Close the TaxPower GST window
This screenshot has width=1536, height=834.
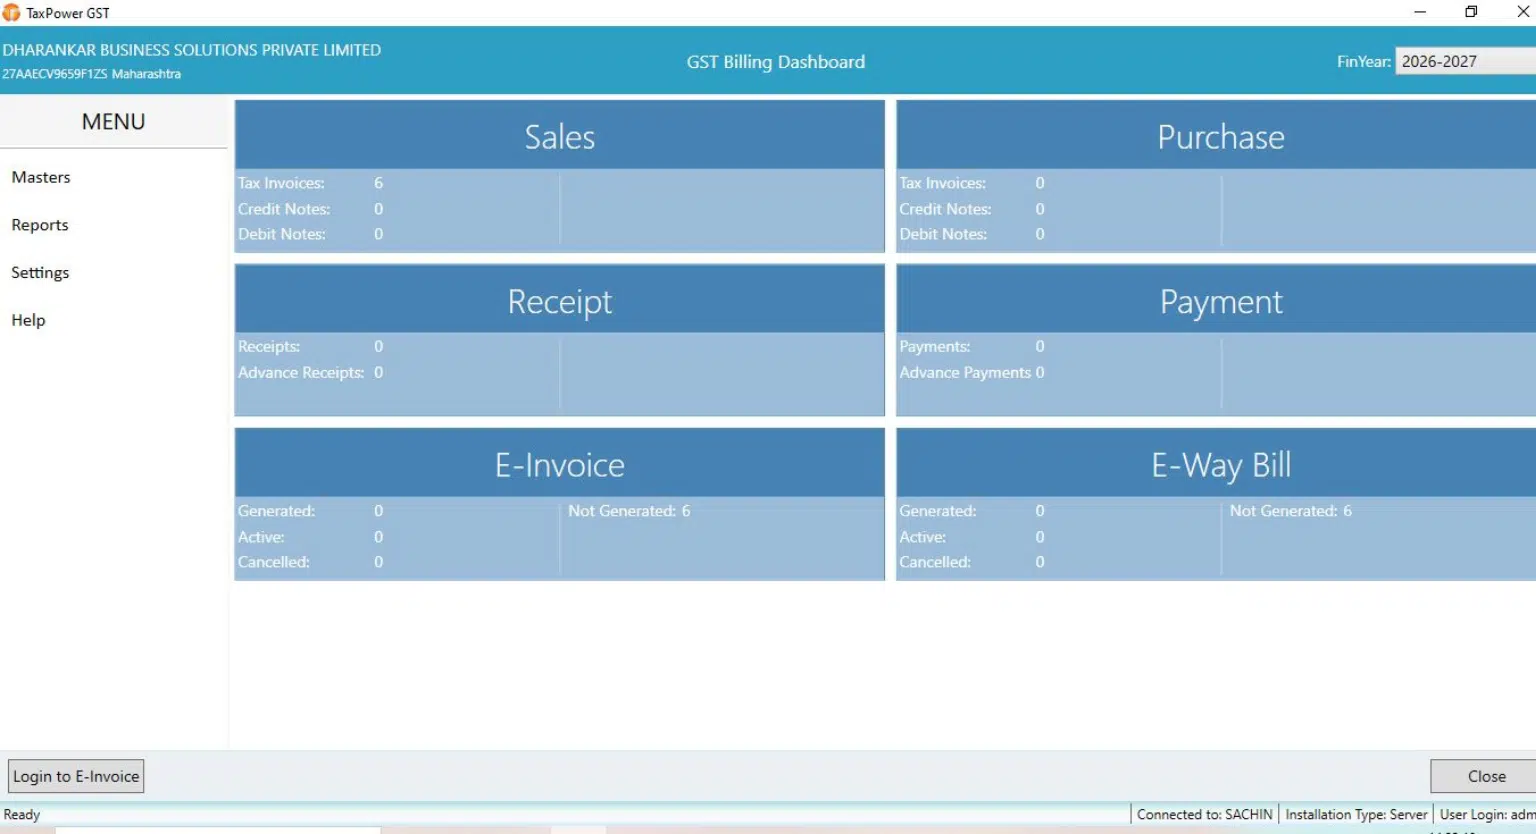point(1522,12)
